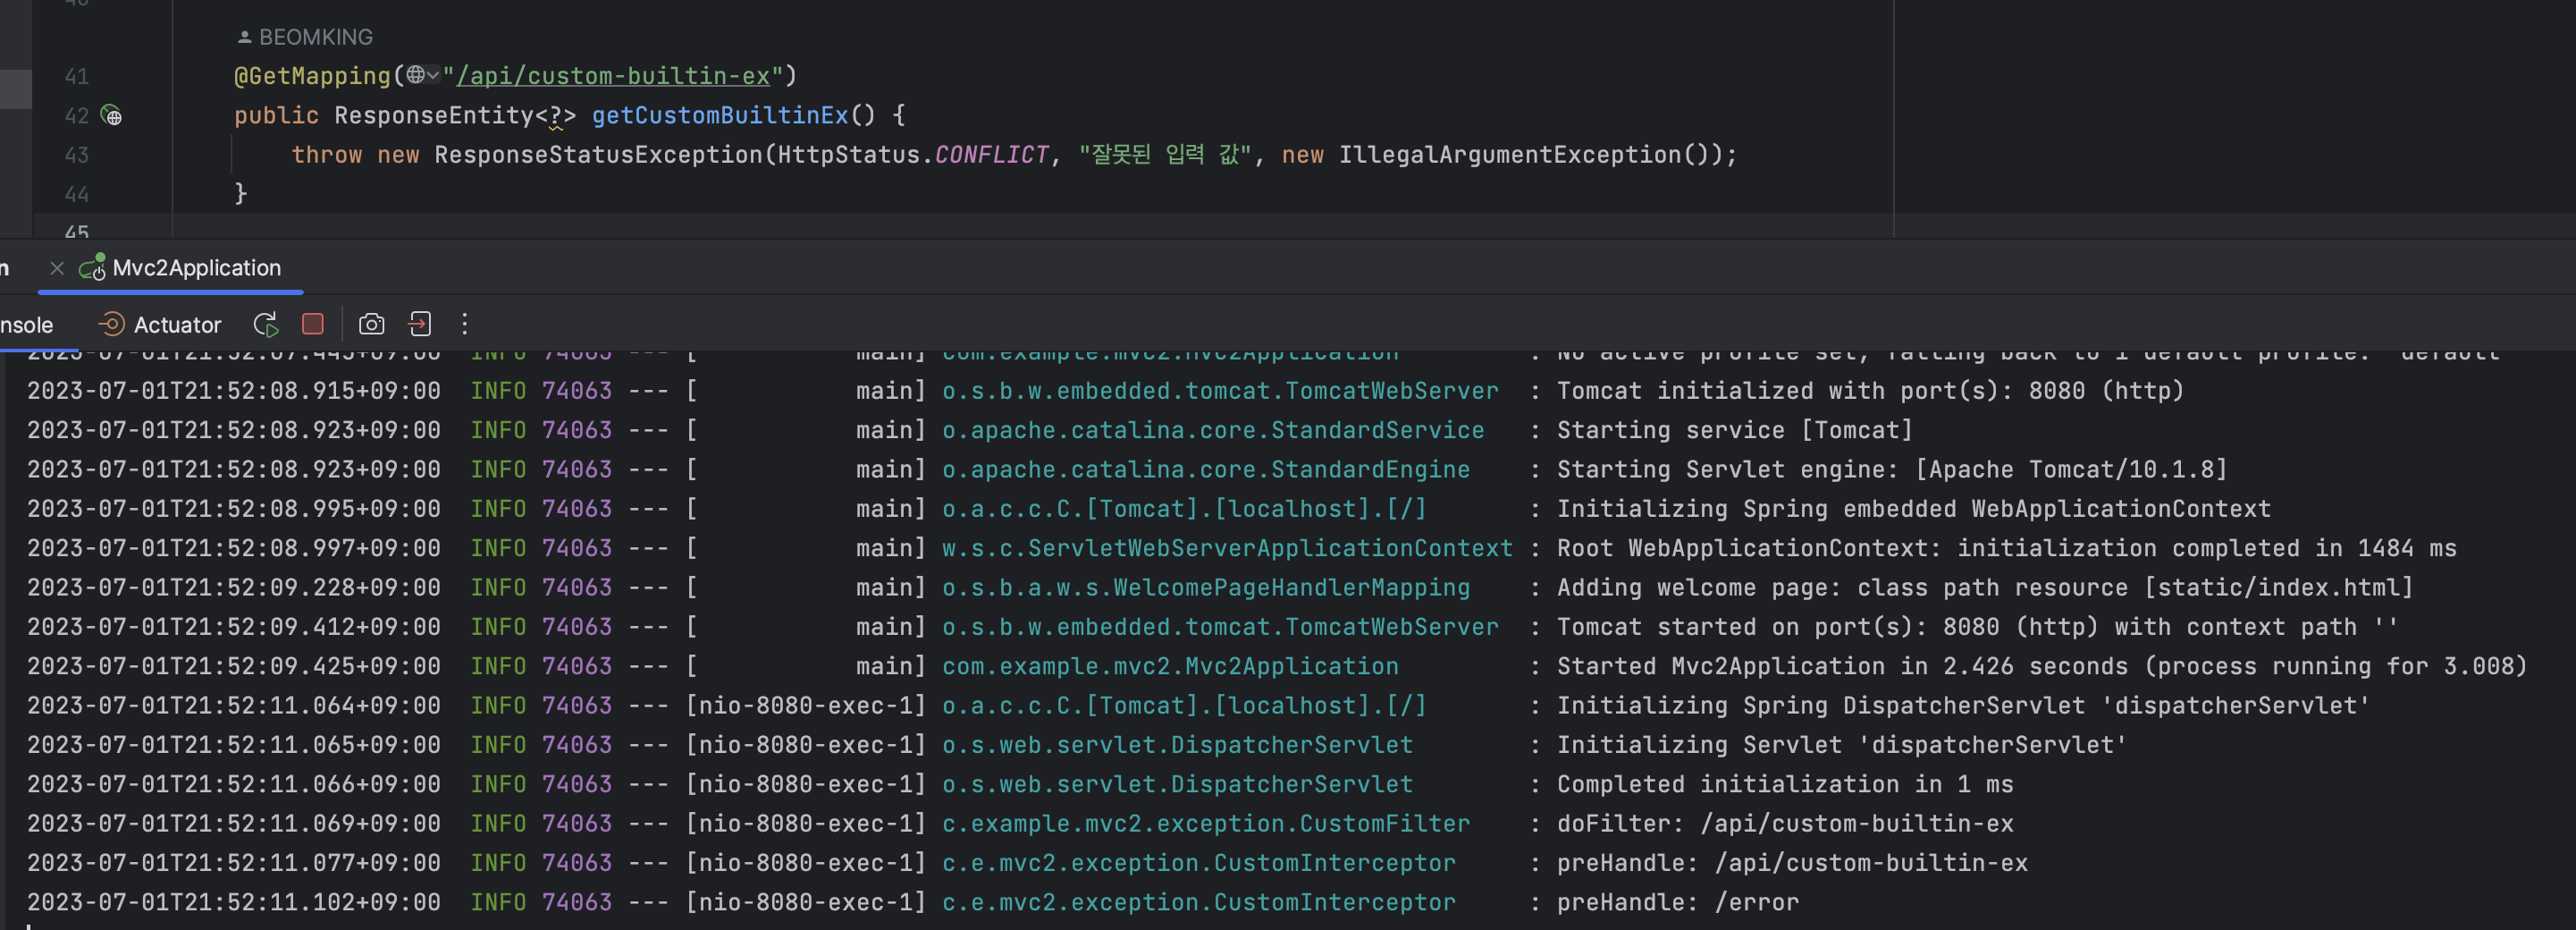Click IllegalArgumentException in line 43
Image resolution: width=2576 pixels, height=930 pixels.
(x=1510, y=155)
